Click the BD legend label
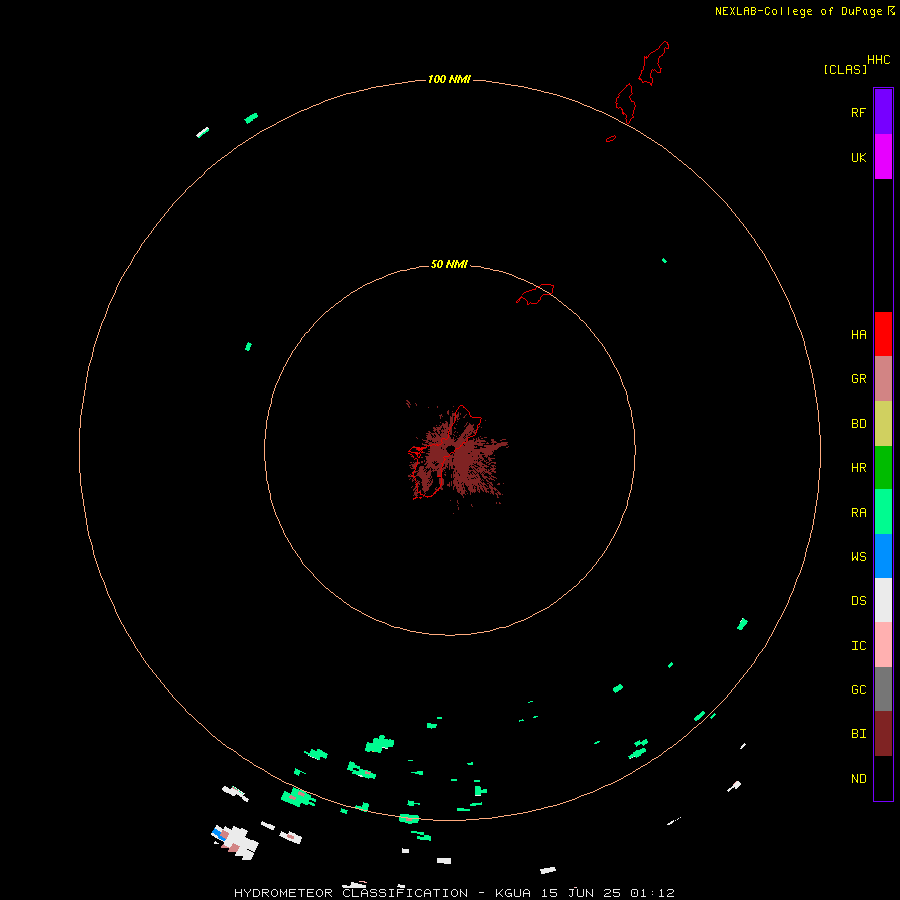Screen dimensions: 900x900 (x=858, y=424)
